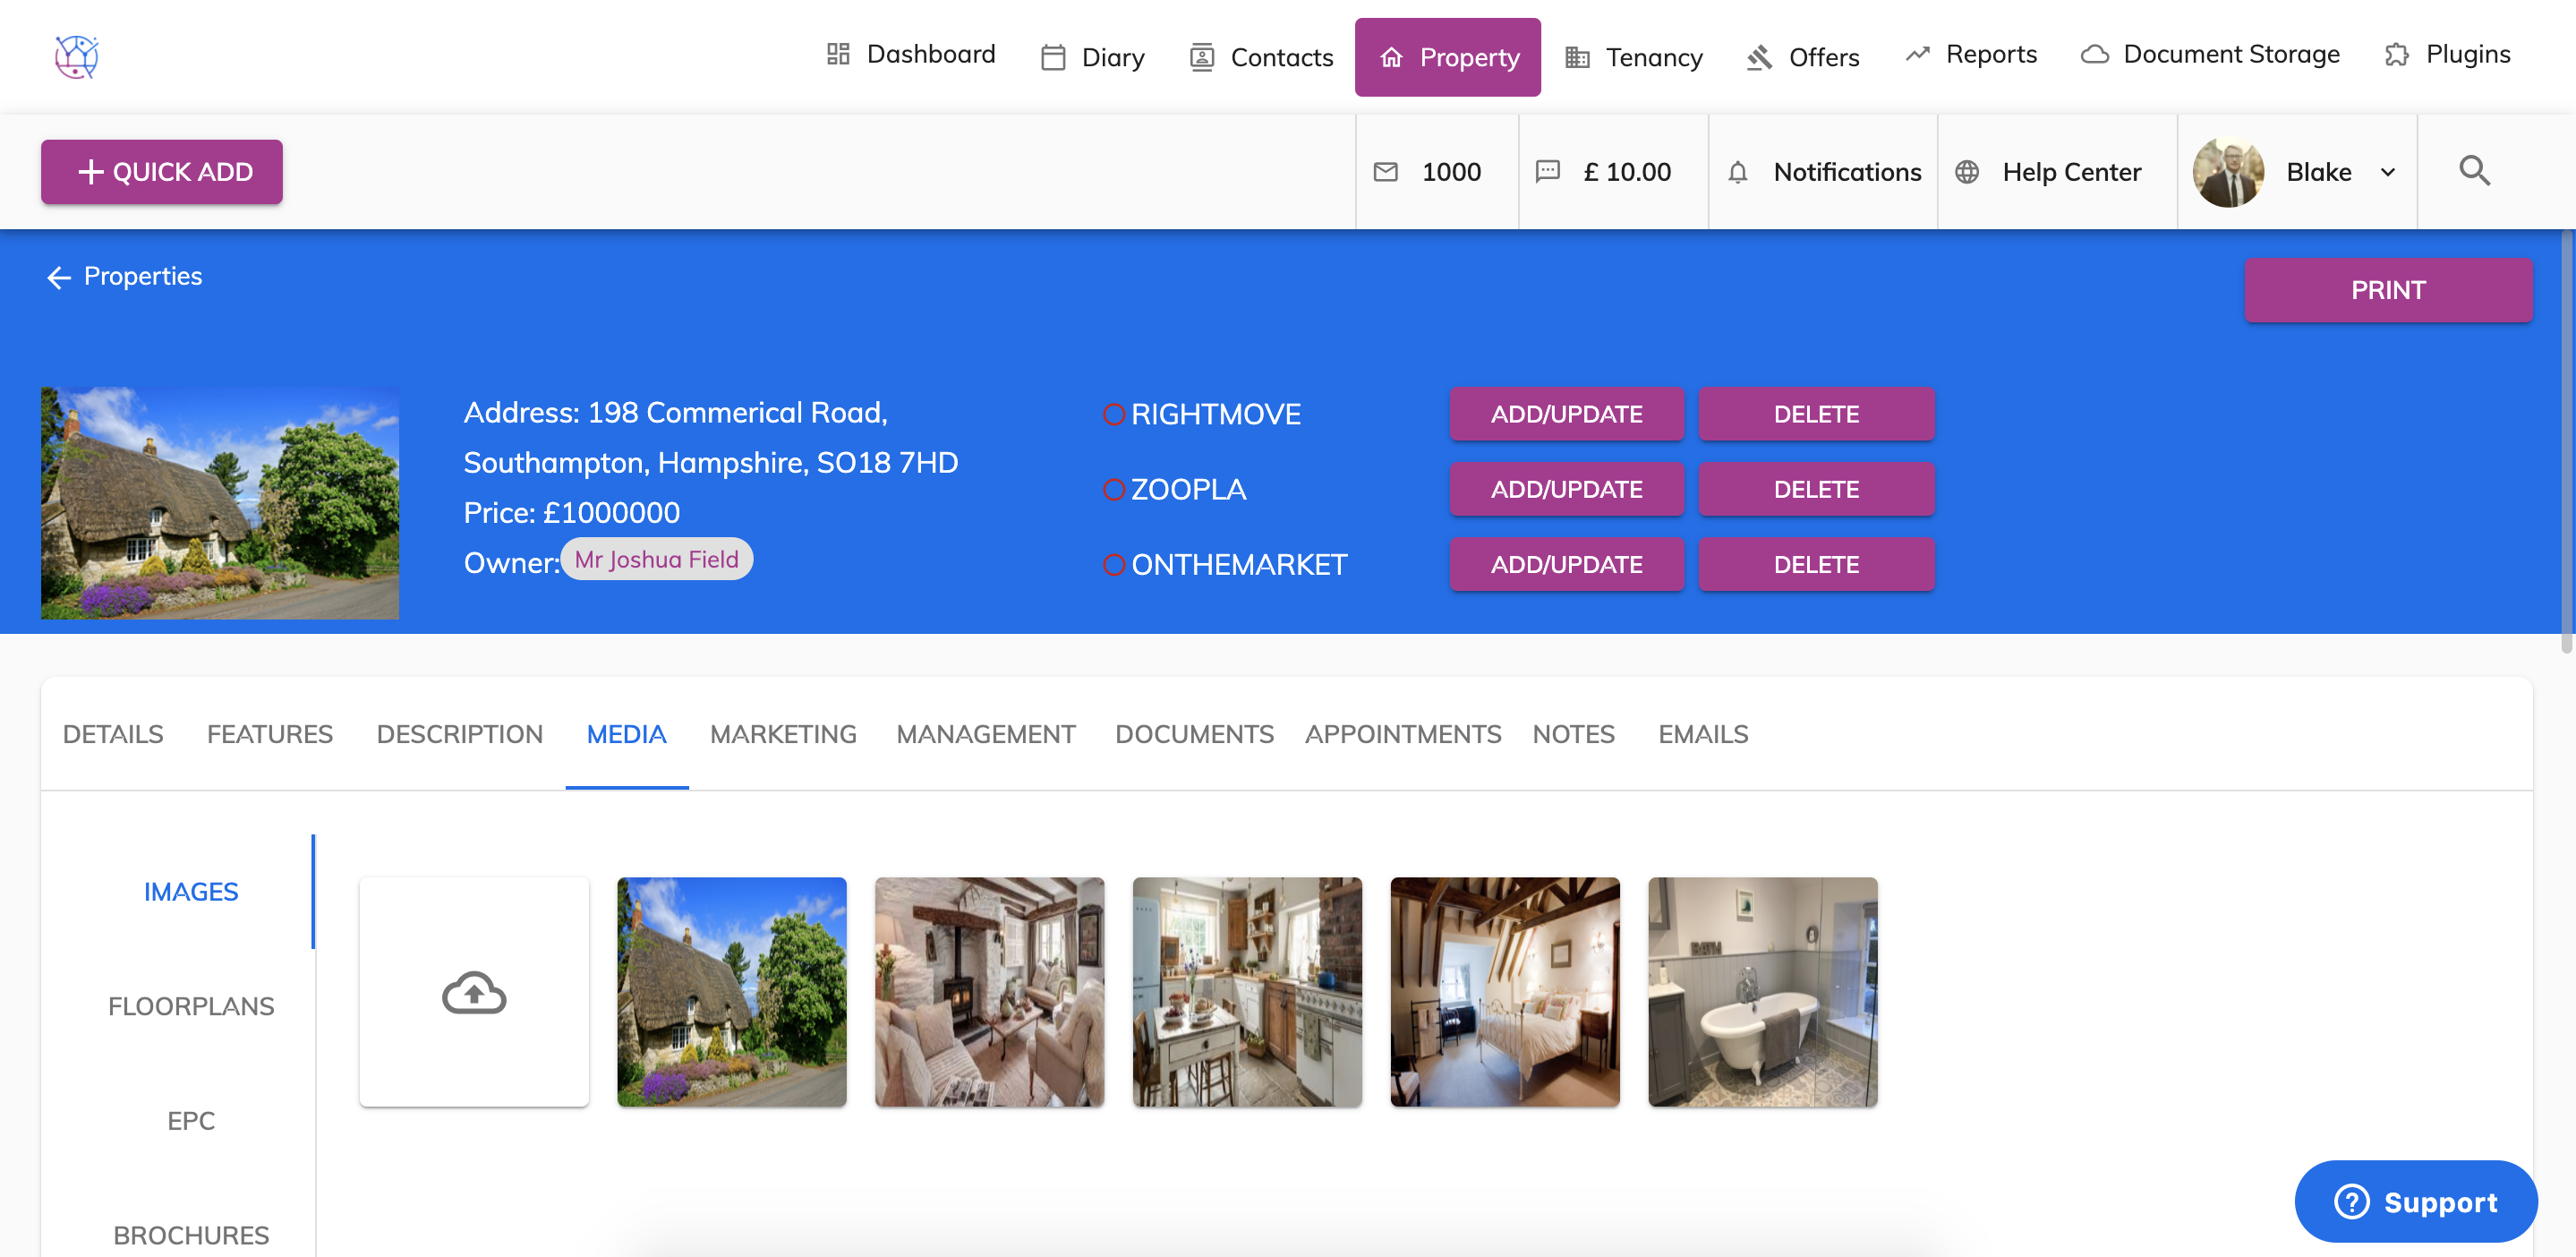Open Help Center globe icon
The image size is (2576, 1257).
(1966, 172)
